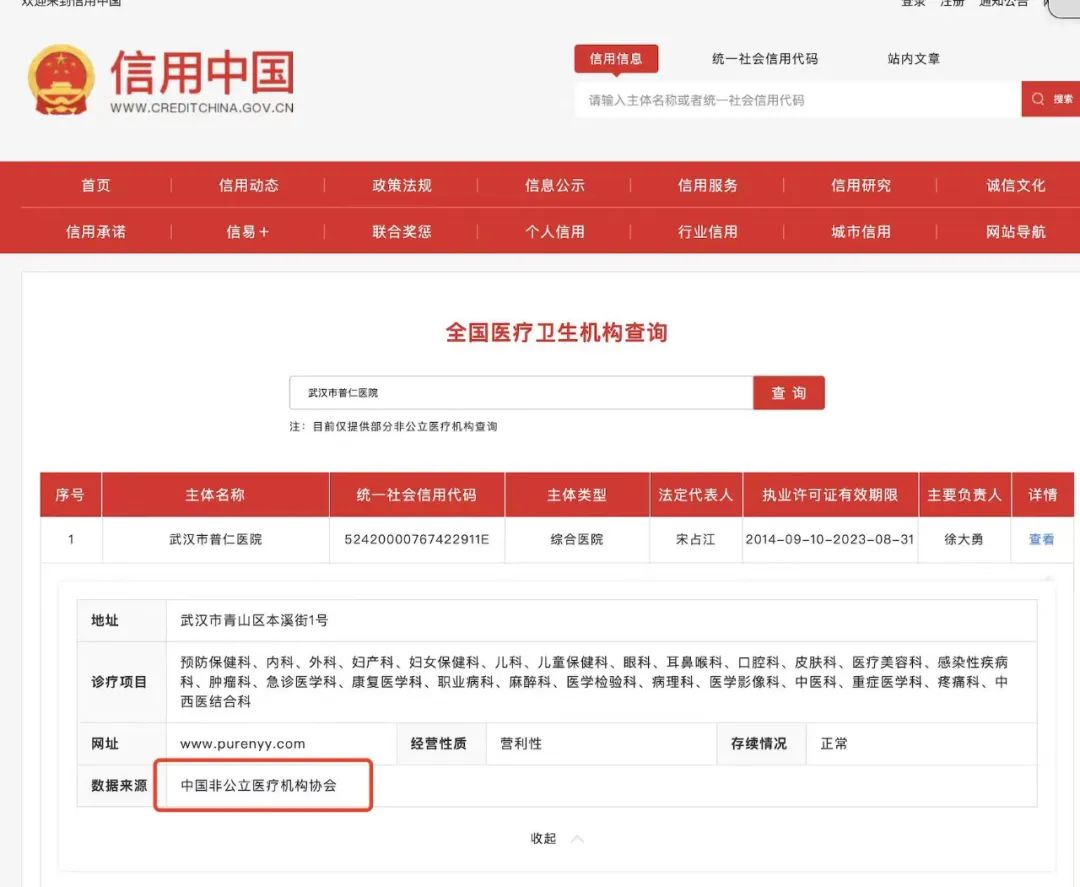This screenshot has height=887, width=1080.
Task: Select the 信用信息 search tab
Action: 616,59
